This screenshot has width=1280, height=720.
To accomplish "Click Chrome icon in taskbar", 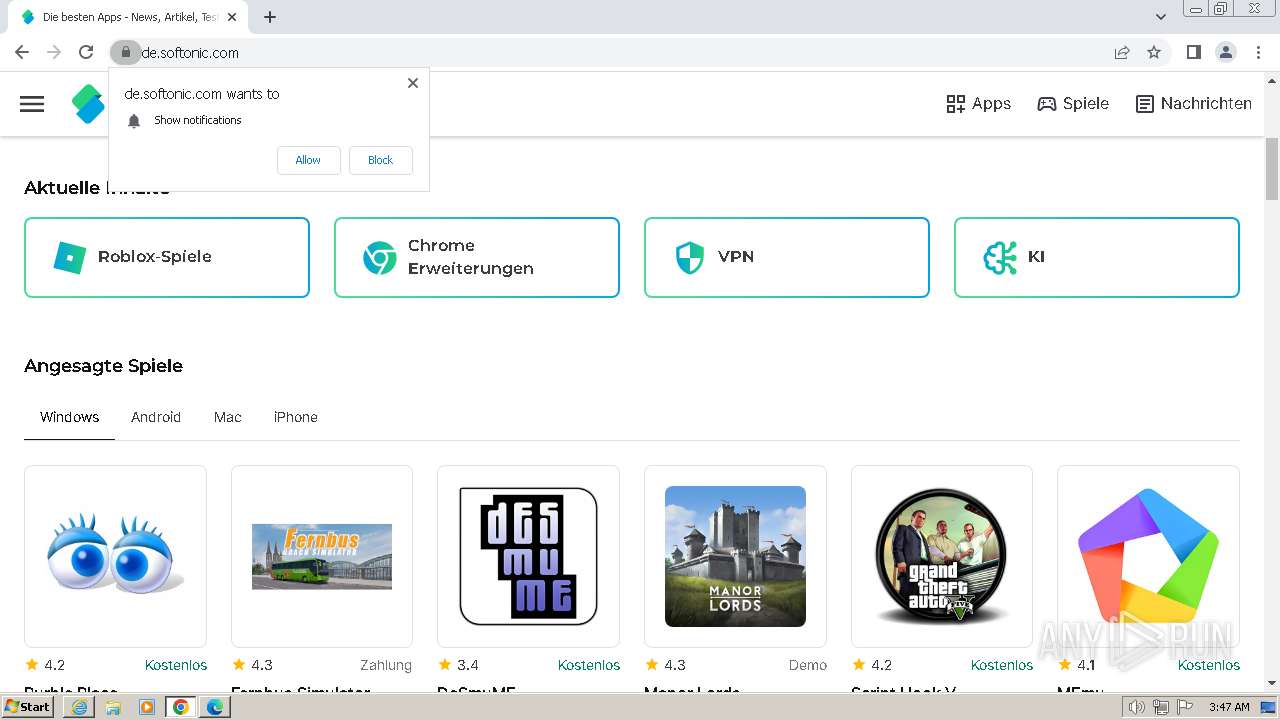I will tap(181, 707).
